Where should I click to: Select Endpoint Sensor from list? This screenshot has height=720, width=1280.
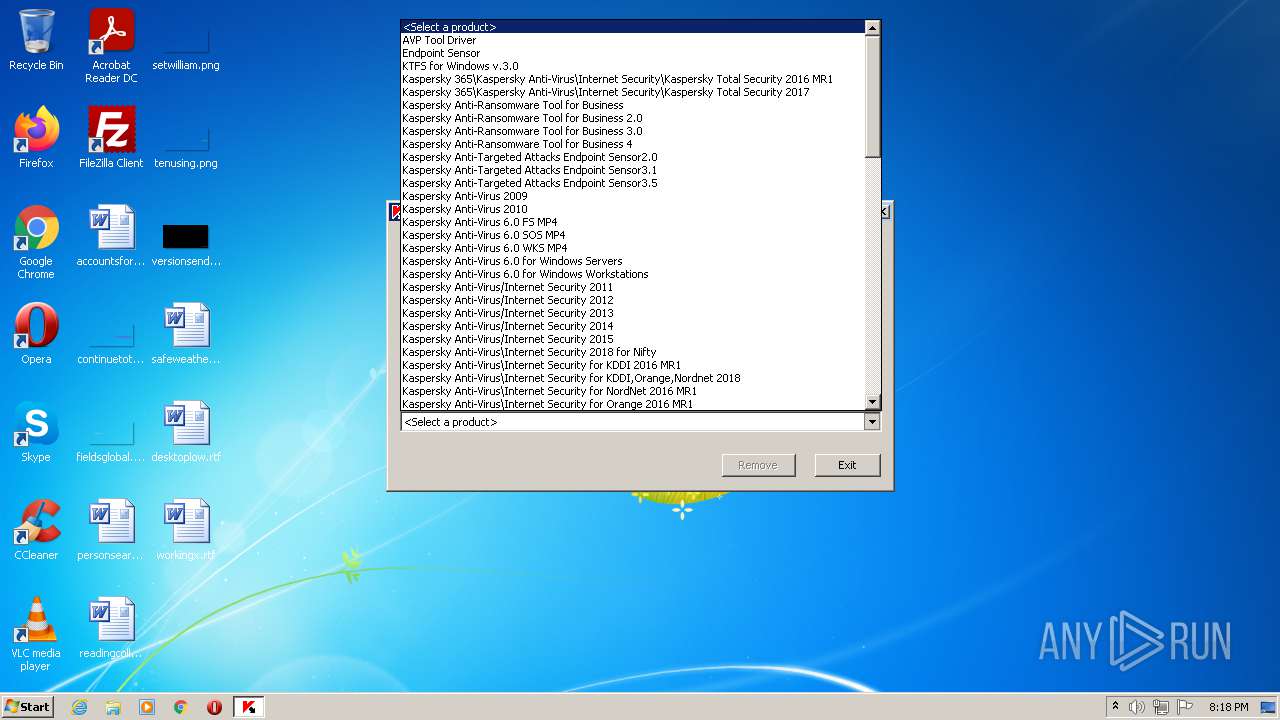tap(632, 53)
